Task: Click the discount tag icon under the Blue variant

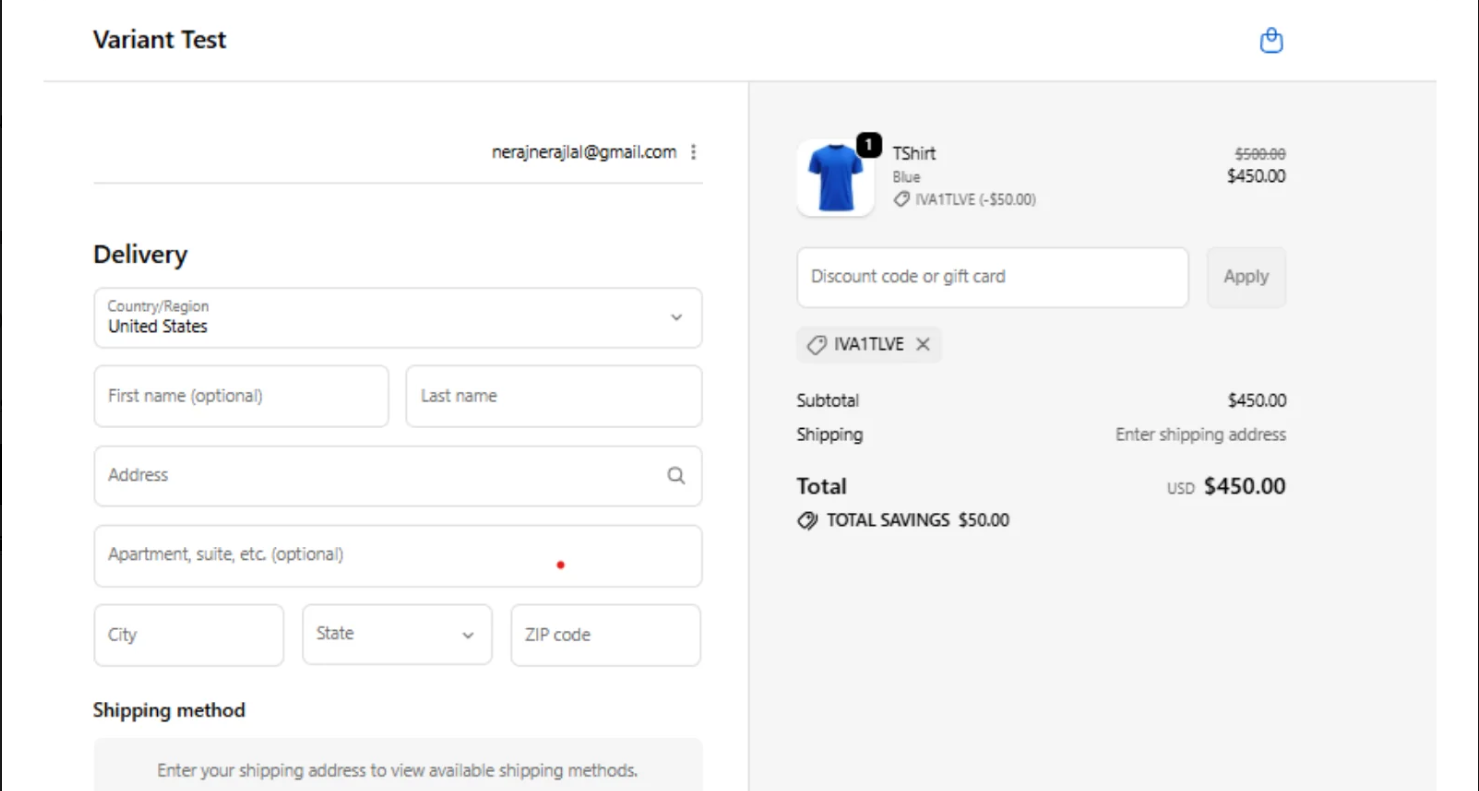Action: tap(902, 200)
